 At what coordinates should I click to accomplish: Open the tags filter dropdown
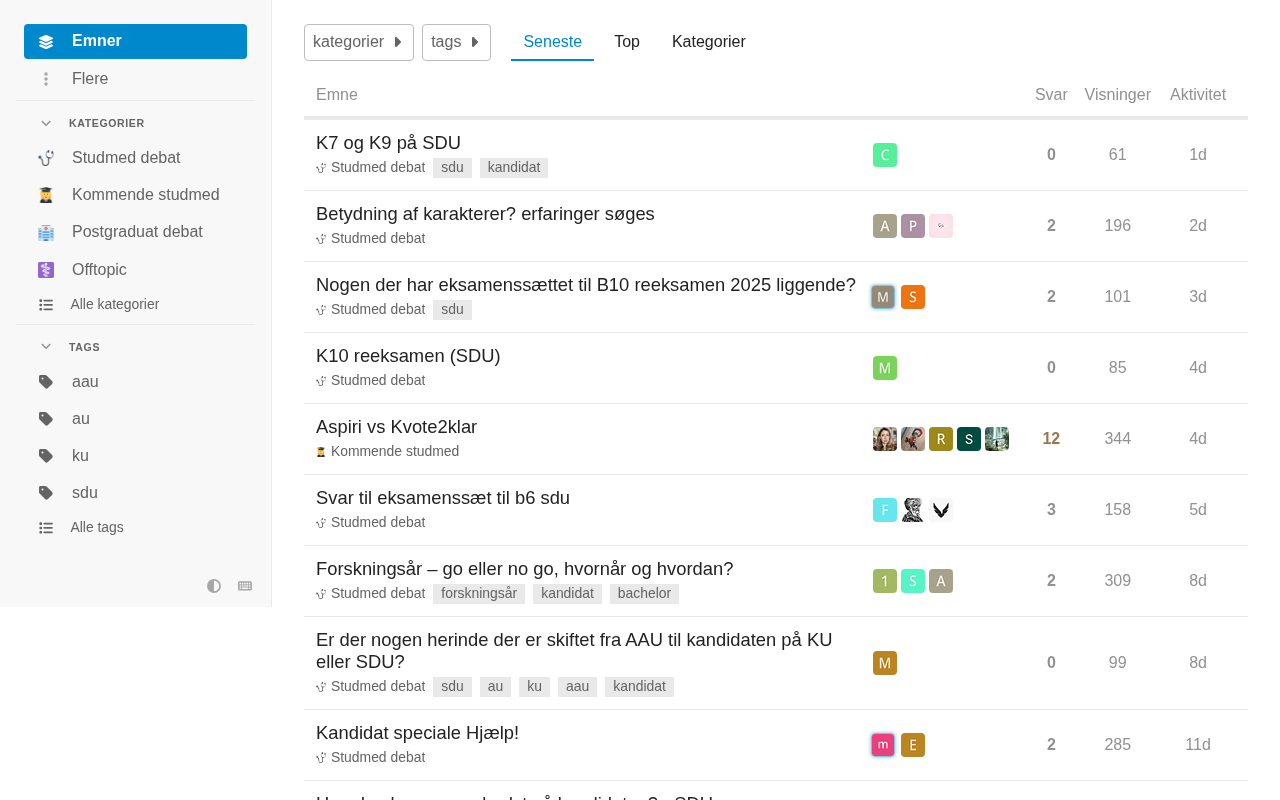click(x=456, y=42)
